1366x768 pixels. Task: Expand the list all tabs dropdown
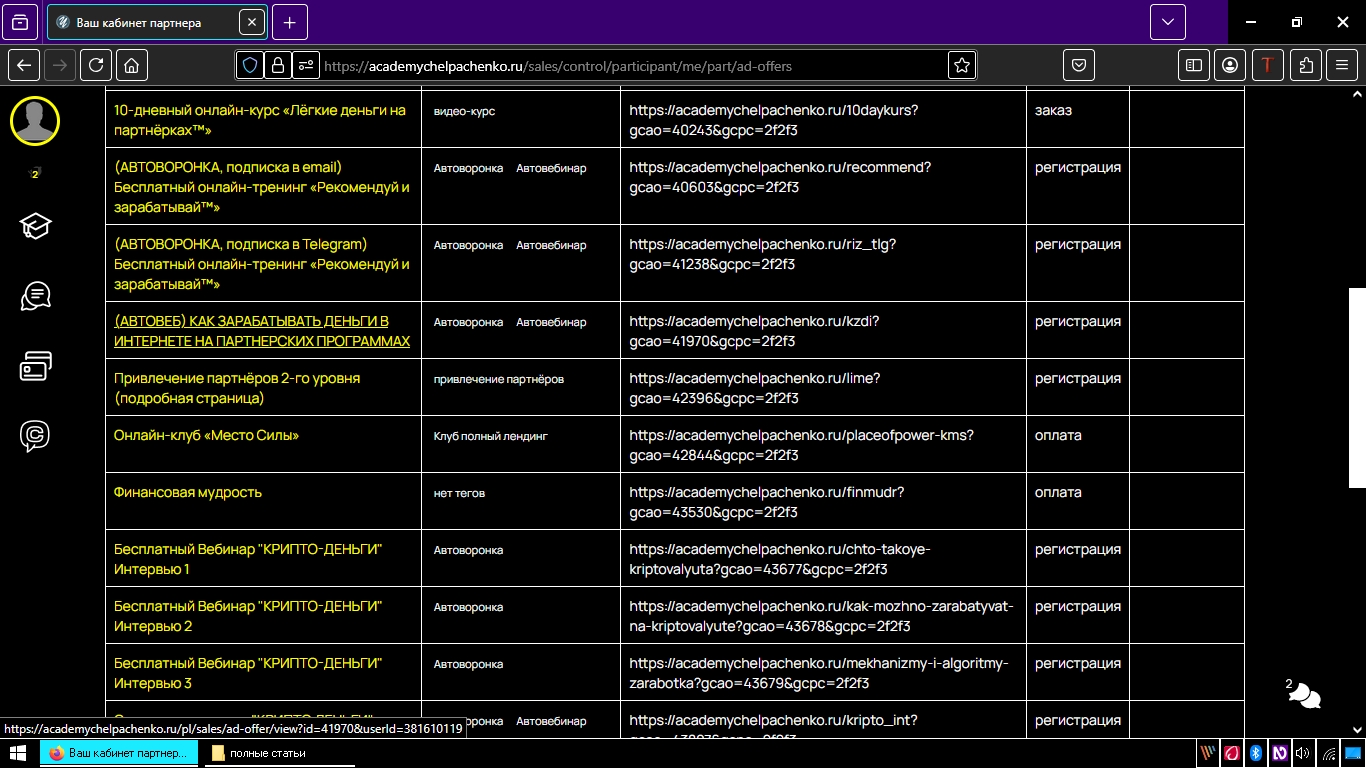[x=1168, y=22]
